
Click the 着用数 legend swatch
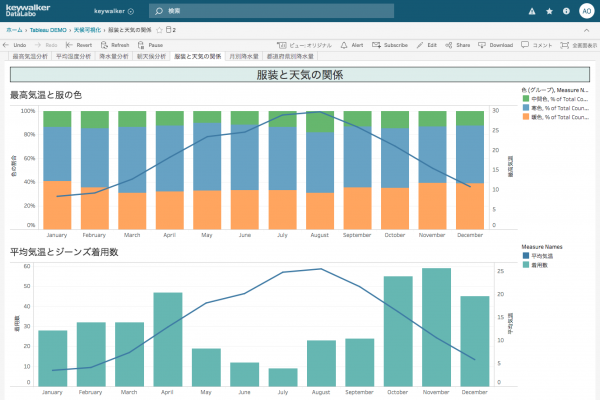click(526, 265)
